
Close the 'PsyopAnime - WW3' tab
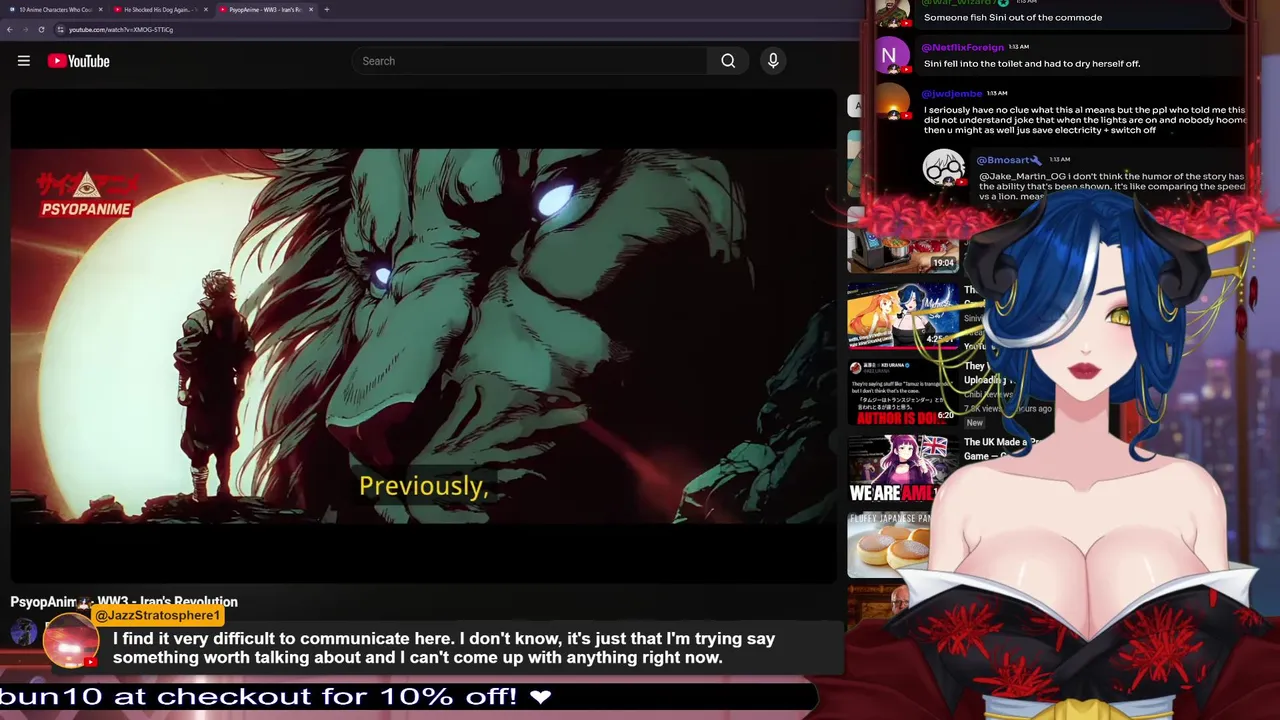[311, 9]
